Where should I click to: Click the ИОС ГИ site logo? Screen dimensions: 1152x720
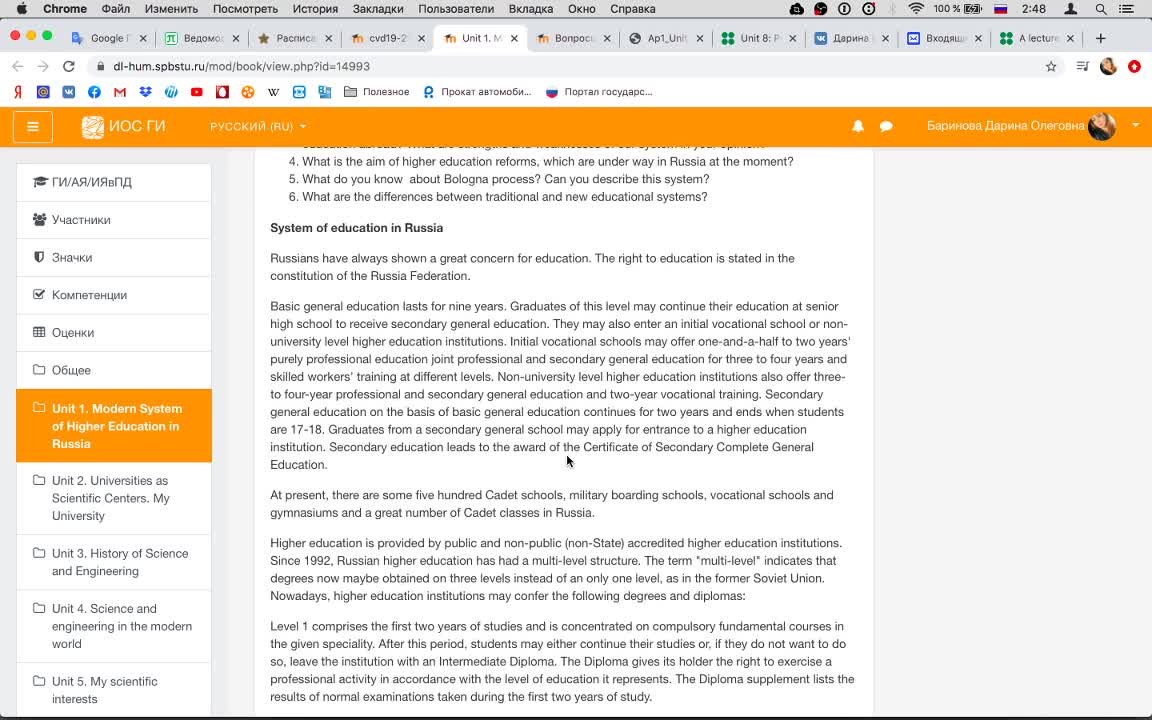[123, 126]
